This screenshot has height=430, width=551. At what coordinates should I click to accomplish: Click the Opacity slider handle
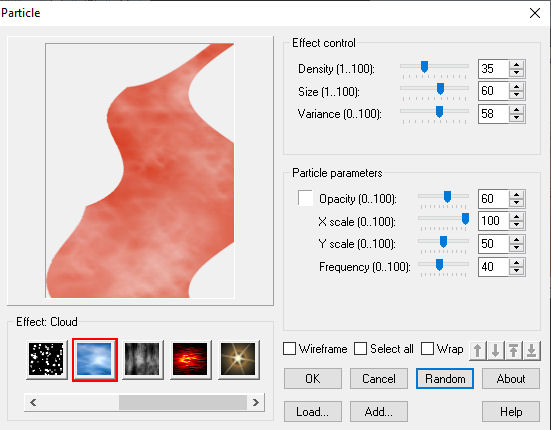pyautogui.click(x=447, y=197)
